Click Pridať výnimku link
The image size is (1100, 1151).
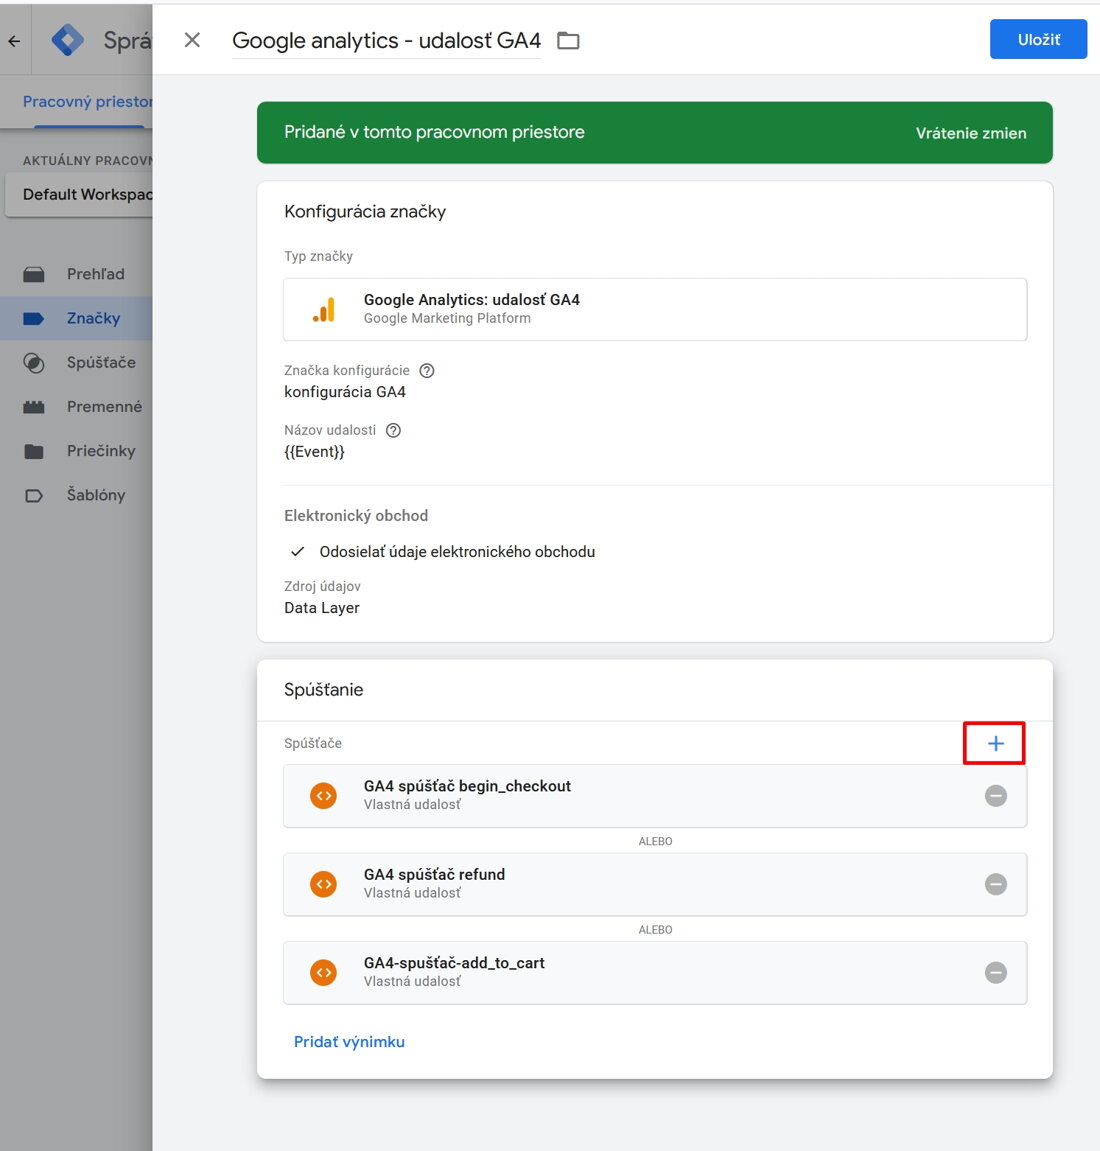pos(349,1042)
